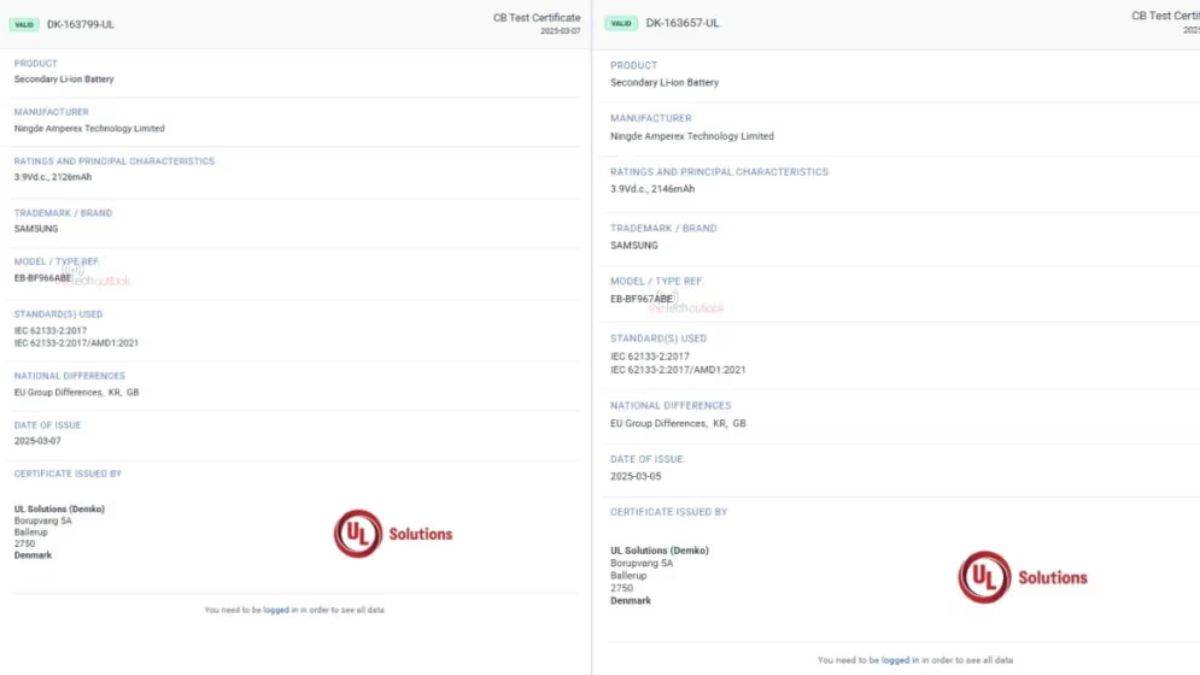This screenshot has width=1200, height=675.
Task: Click 'Ningde Amperex Technology Limited' on right certificate
Action: pos(692,136)
